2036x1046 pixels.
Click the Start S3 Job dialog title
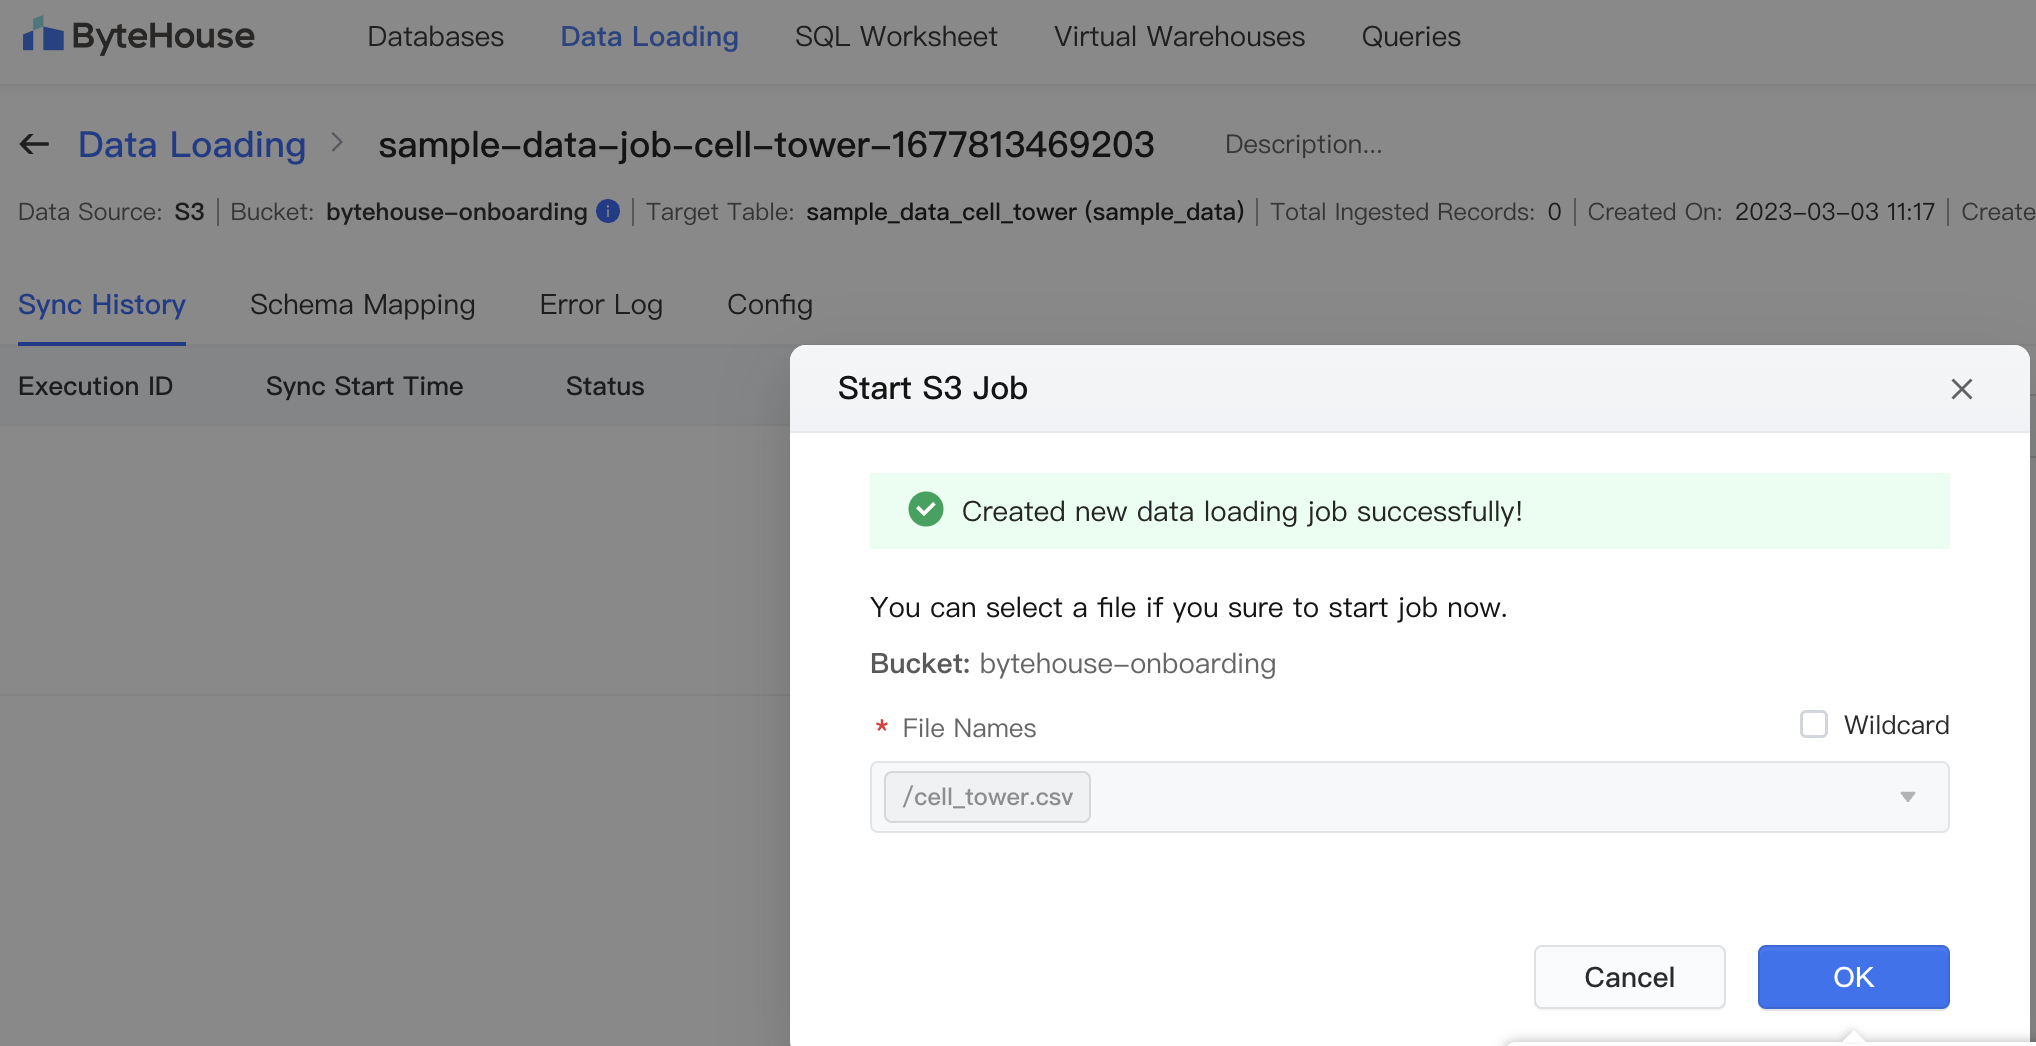(933, 388)
